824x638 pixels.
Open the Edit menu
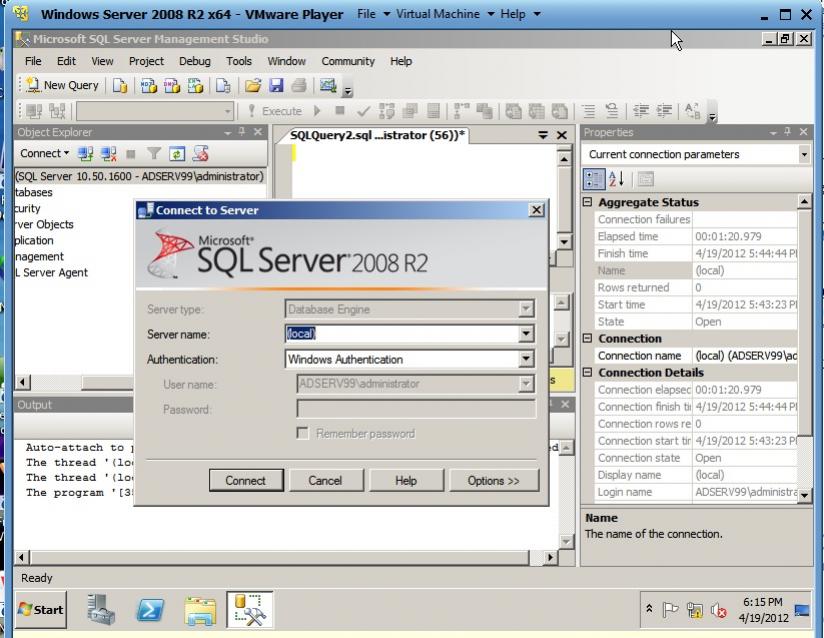click(66, 61)
